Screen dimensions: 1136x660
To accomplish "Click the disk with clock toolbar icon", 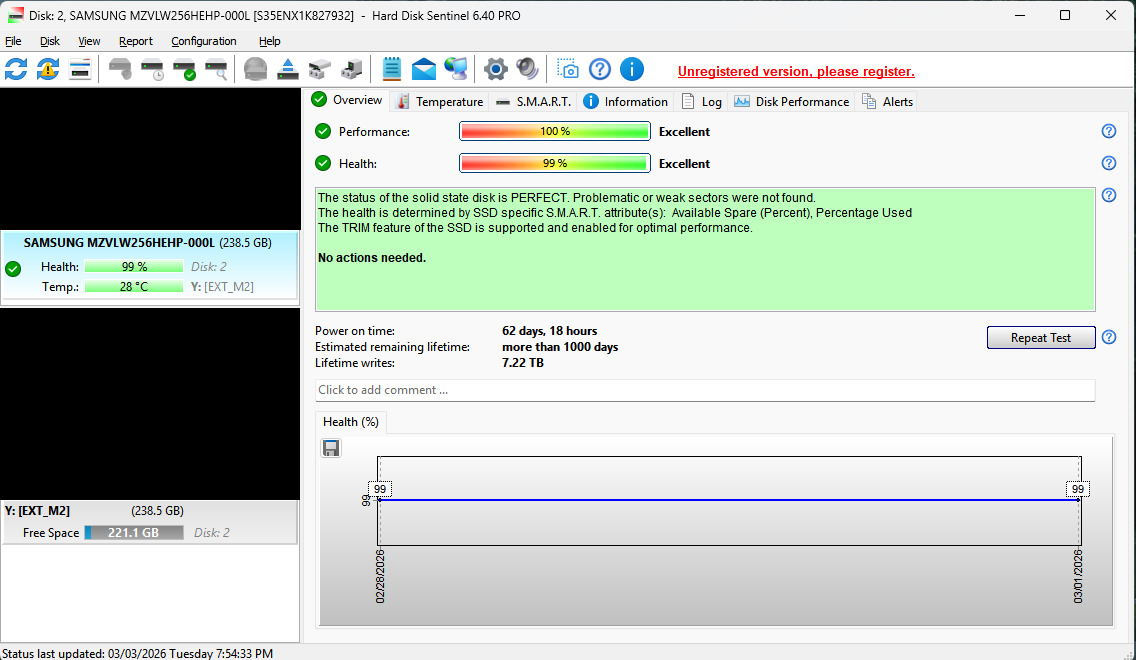I will click(x=152, y=70).
